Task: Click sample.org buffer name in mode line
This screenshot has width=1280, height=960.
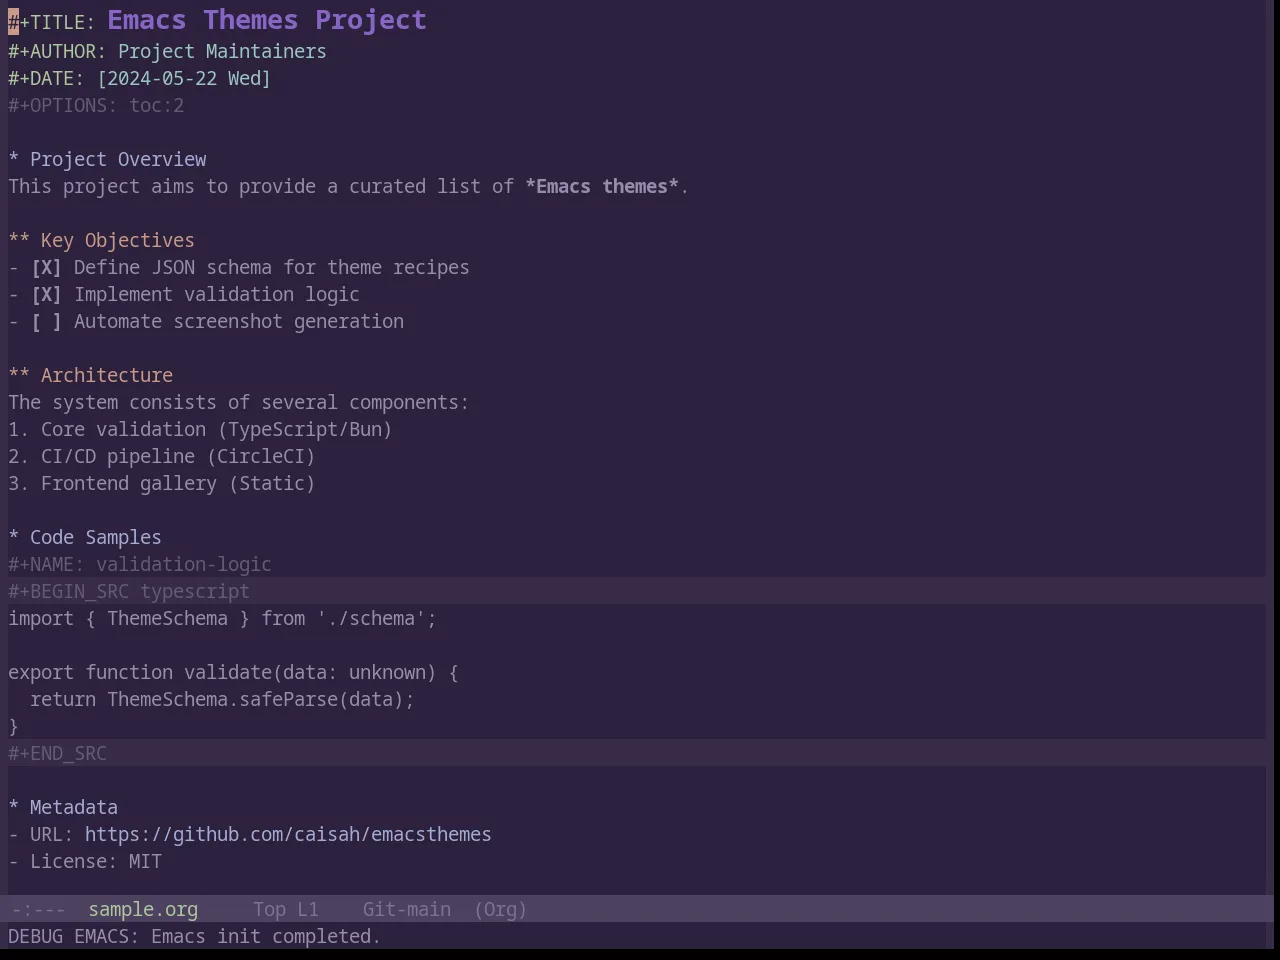Action: pos(143,910)
